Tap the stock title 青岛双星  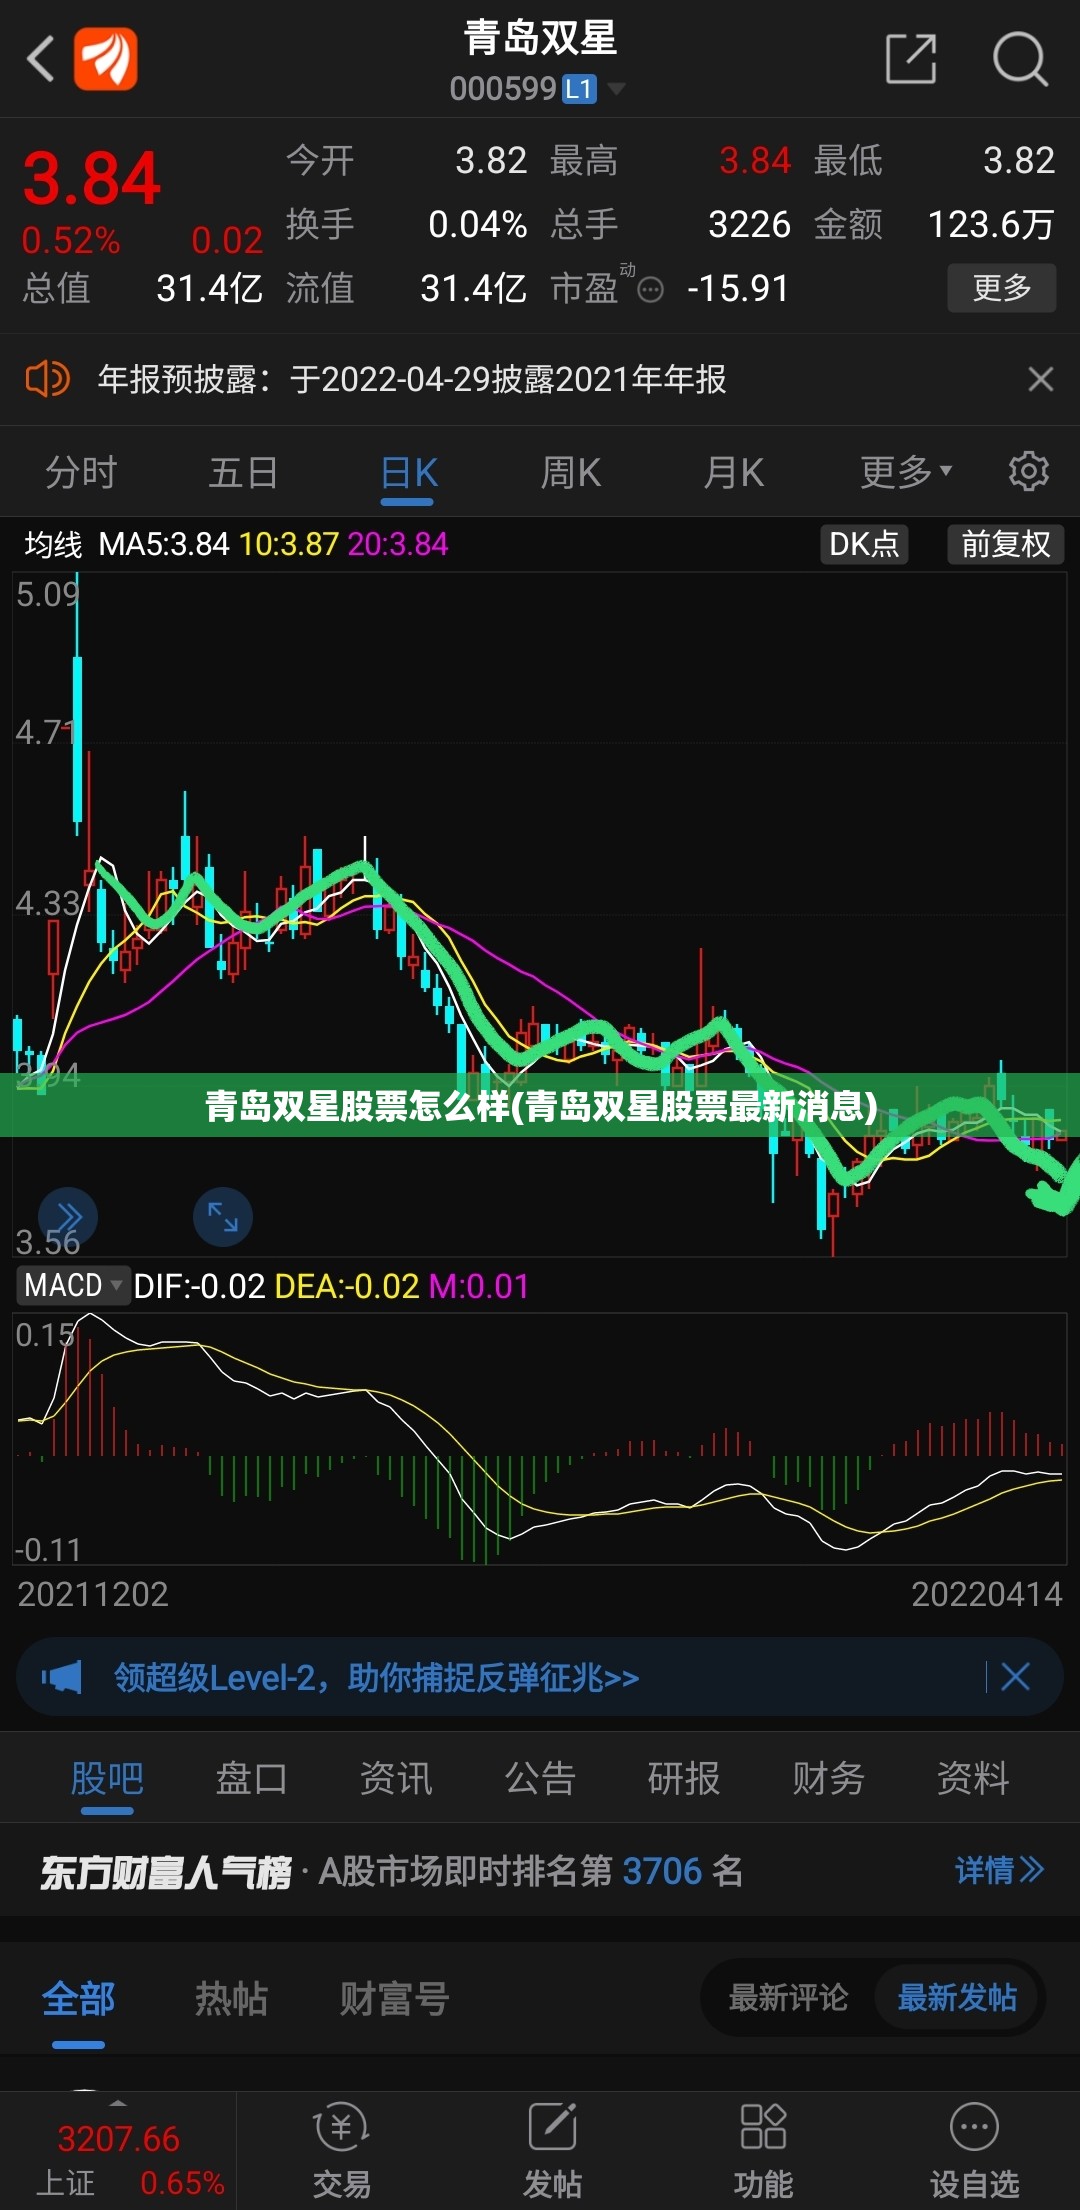point(540,38)
